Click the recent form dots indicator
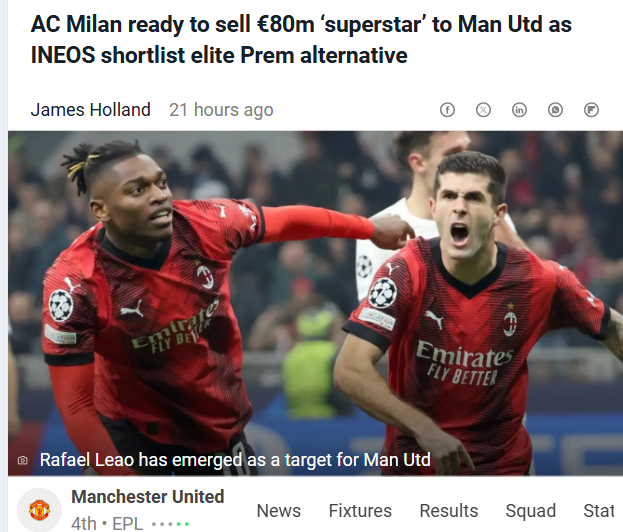The width and height of the screenshot is (623, 532). [x=170, y=524]
